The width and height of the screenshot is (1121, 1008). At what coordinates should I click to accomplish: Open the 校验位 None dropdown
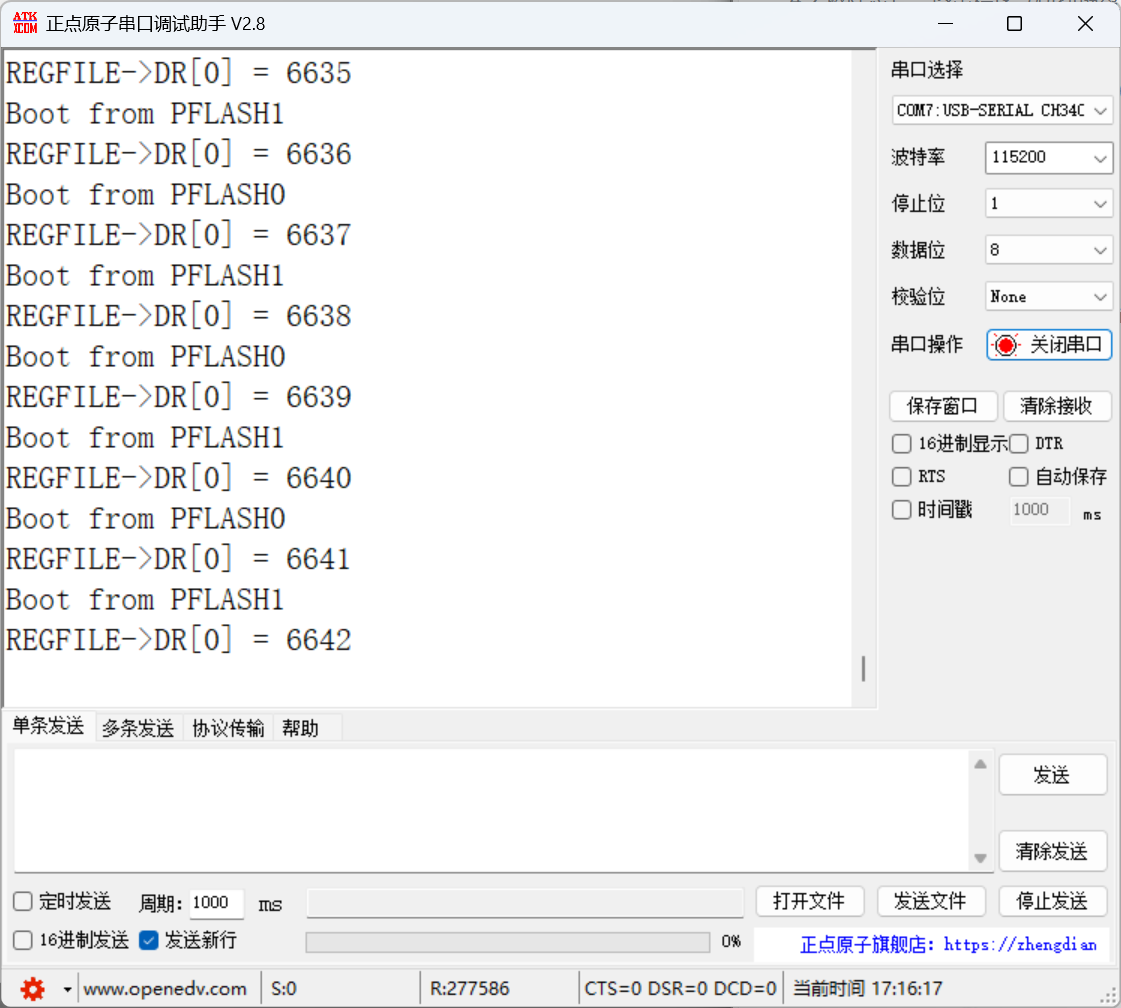(1048, 297)
